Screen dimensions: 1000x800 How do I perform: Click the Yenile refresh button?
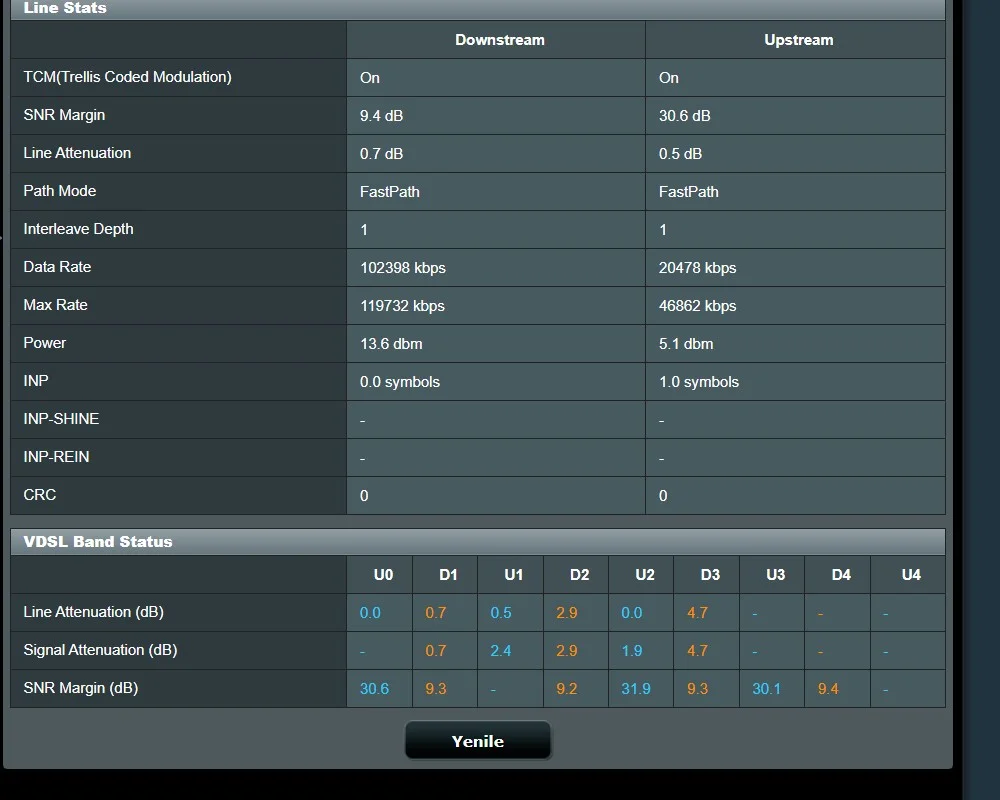(x=477, y=741)
